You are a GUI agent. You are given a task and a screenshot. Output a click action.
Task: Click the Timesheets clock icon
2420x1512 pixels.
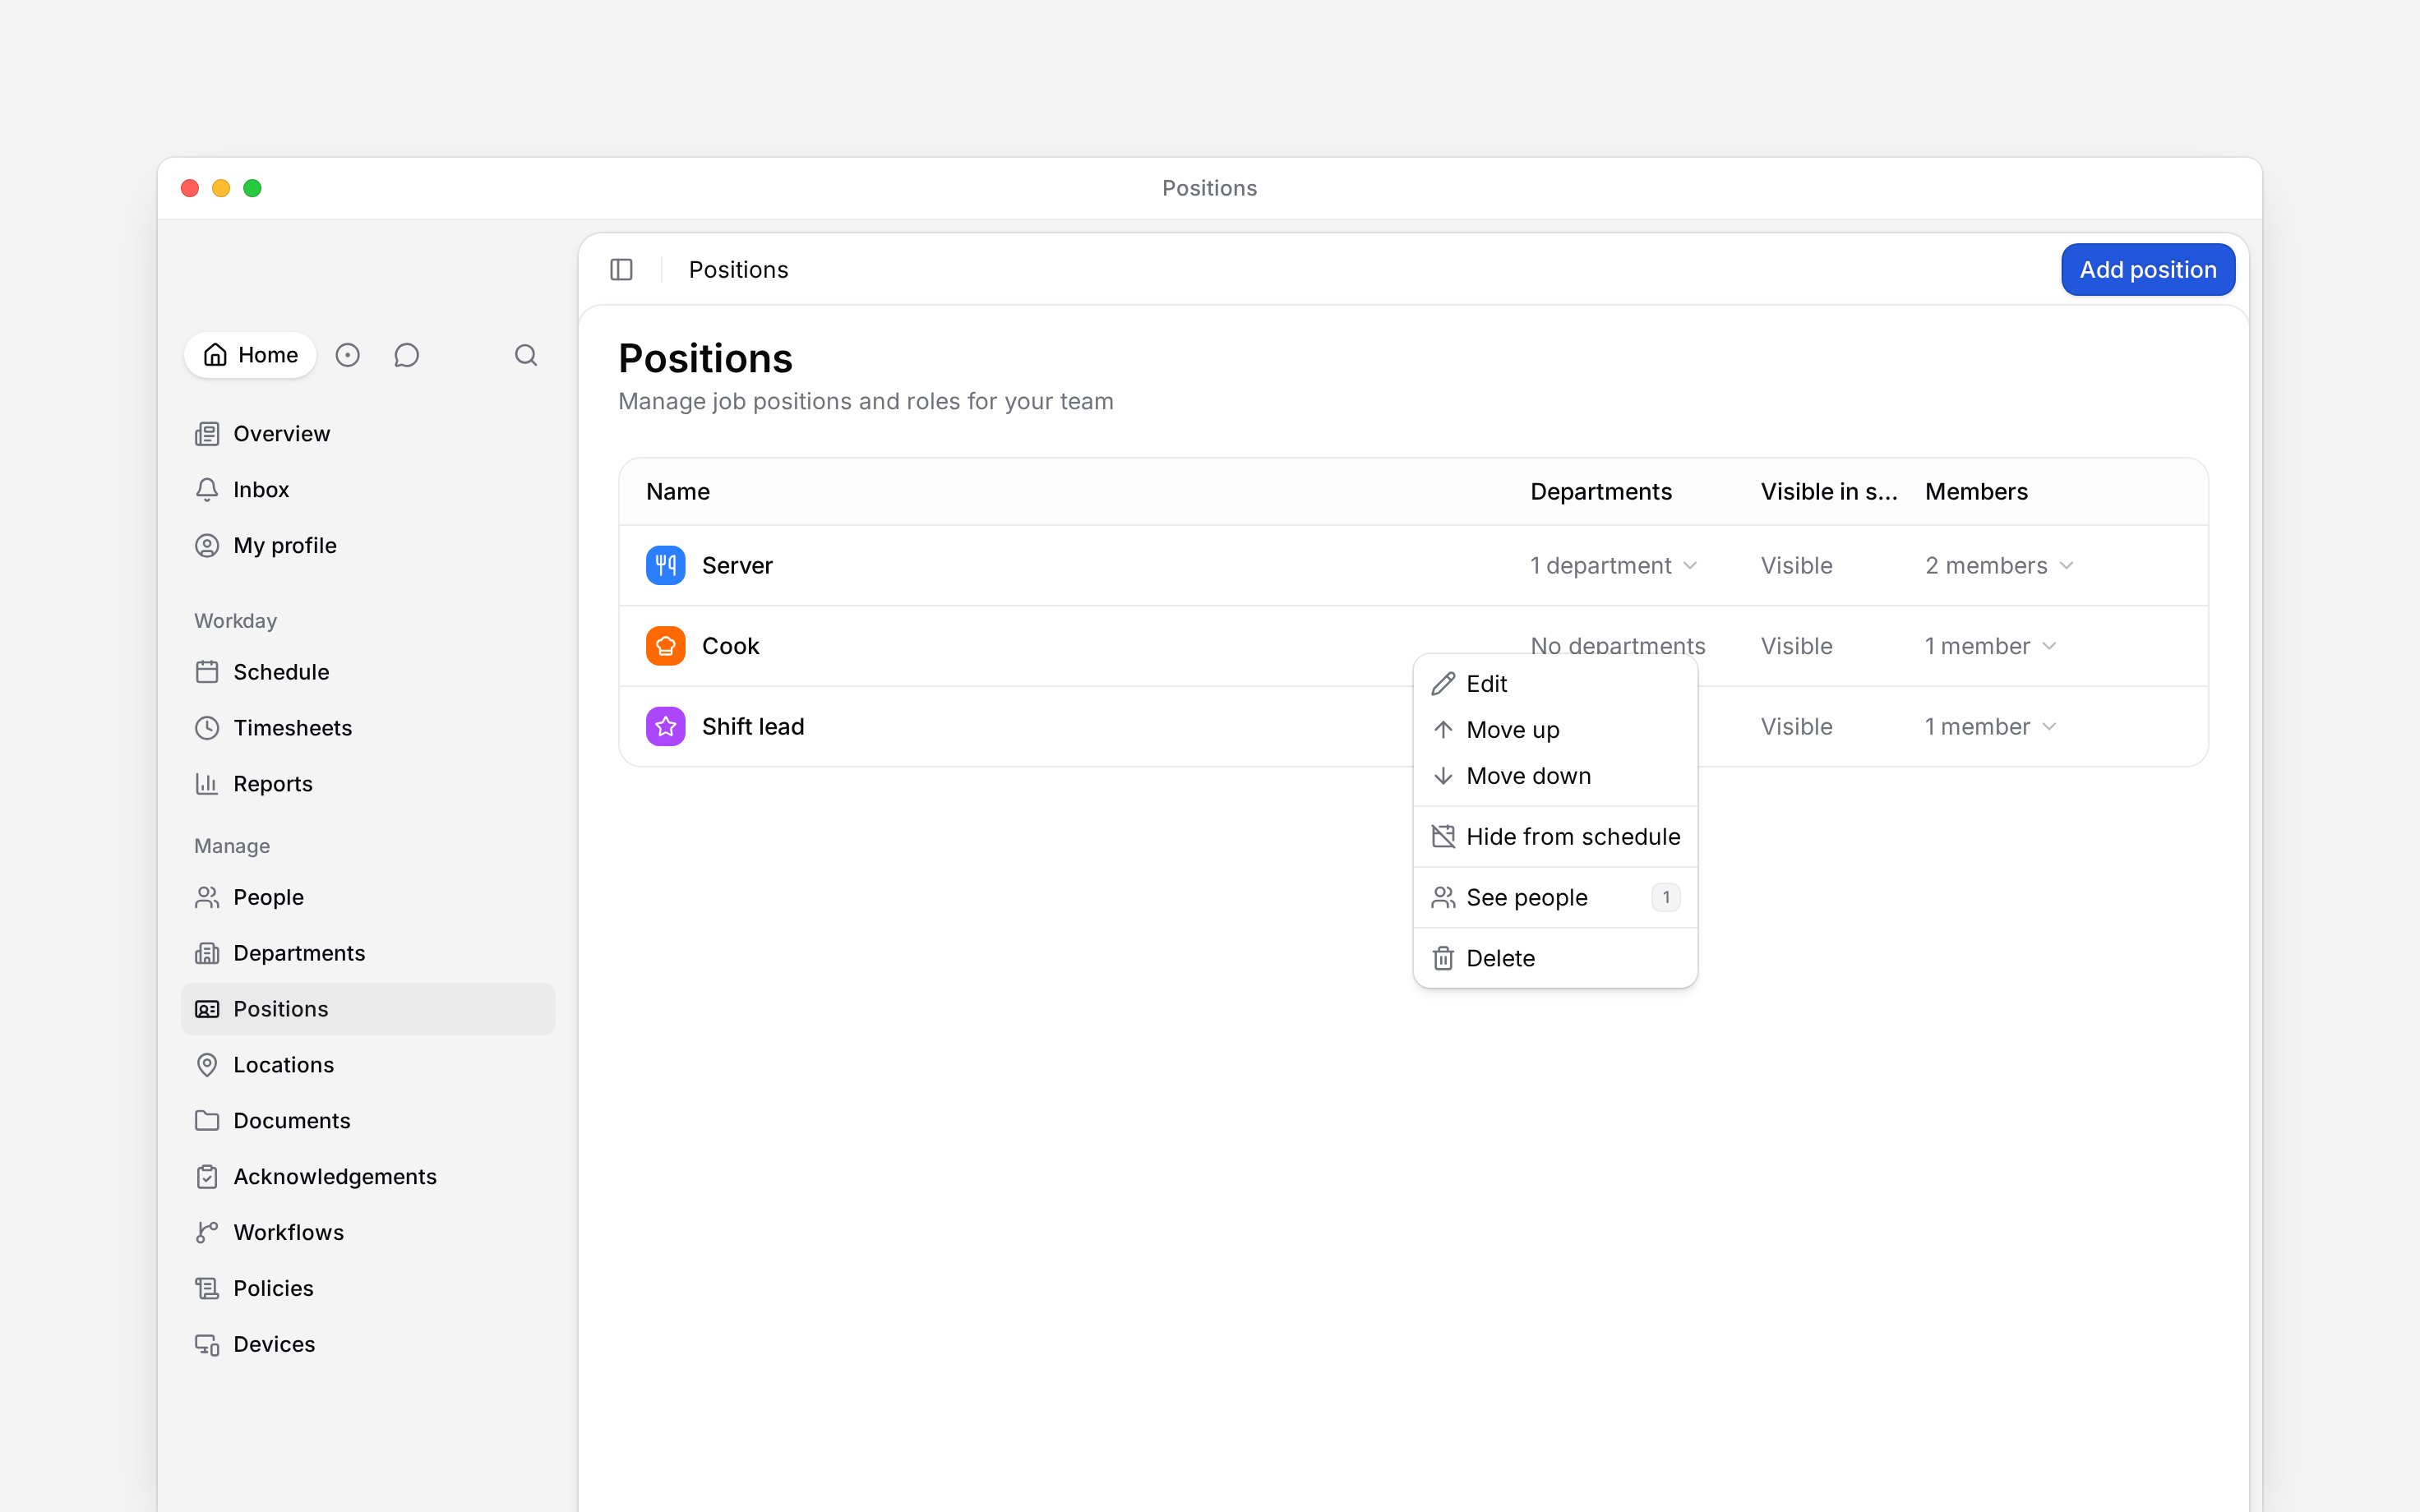(207, 728)
